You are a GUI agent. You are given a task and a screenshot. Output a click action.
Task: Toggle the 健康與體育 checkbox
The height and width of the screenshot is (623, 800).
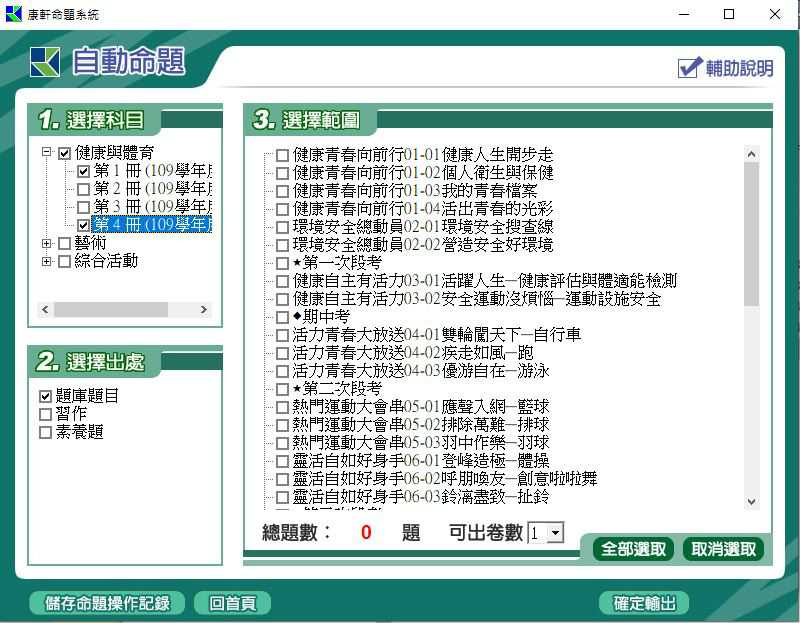[64, 153]
